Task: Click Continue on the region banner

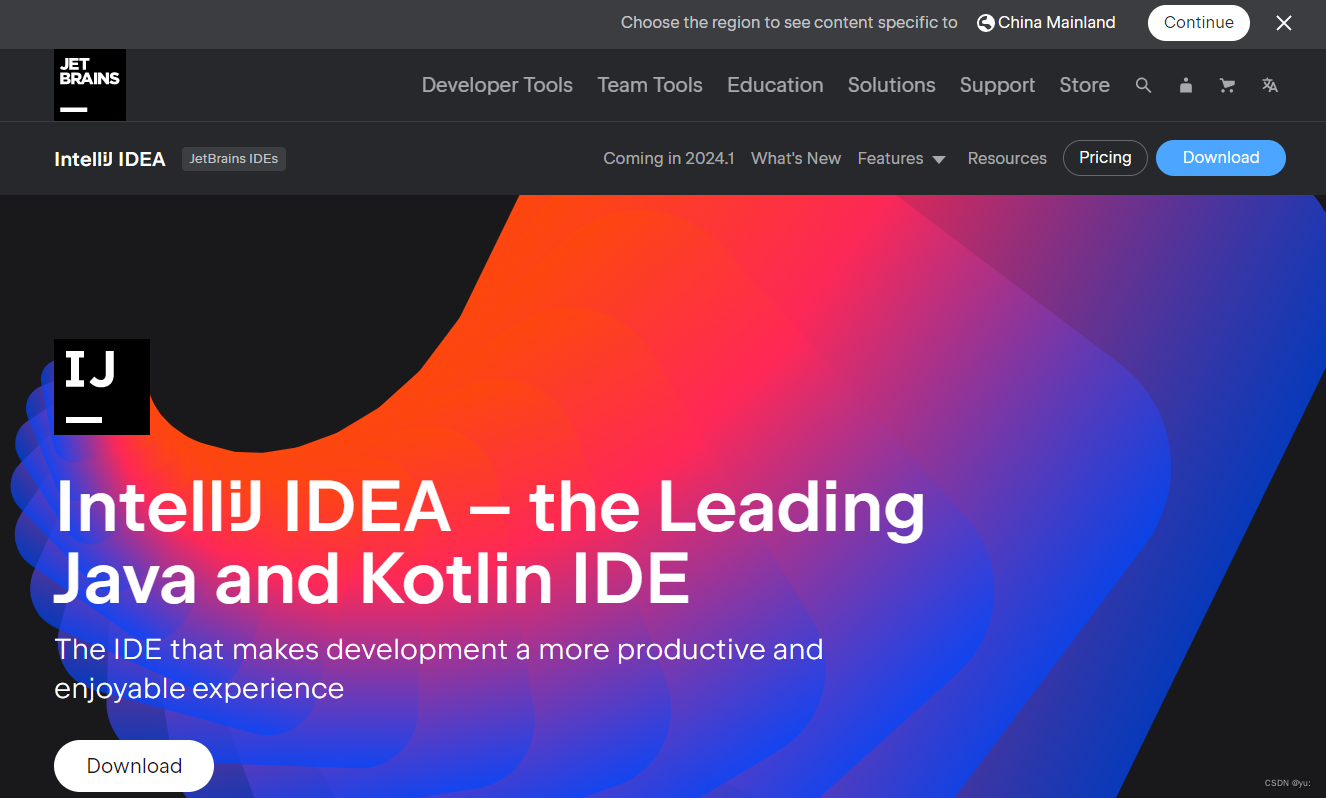Action: tap(1198, 22)
